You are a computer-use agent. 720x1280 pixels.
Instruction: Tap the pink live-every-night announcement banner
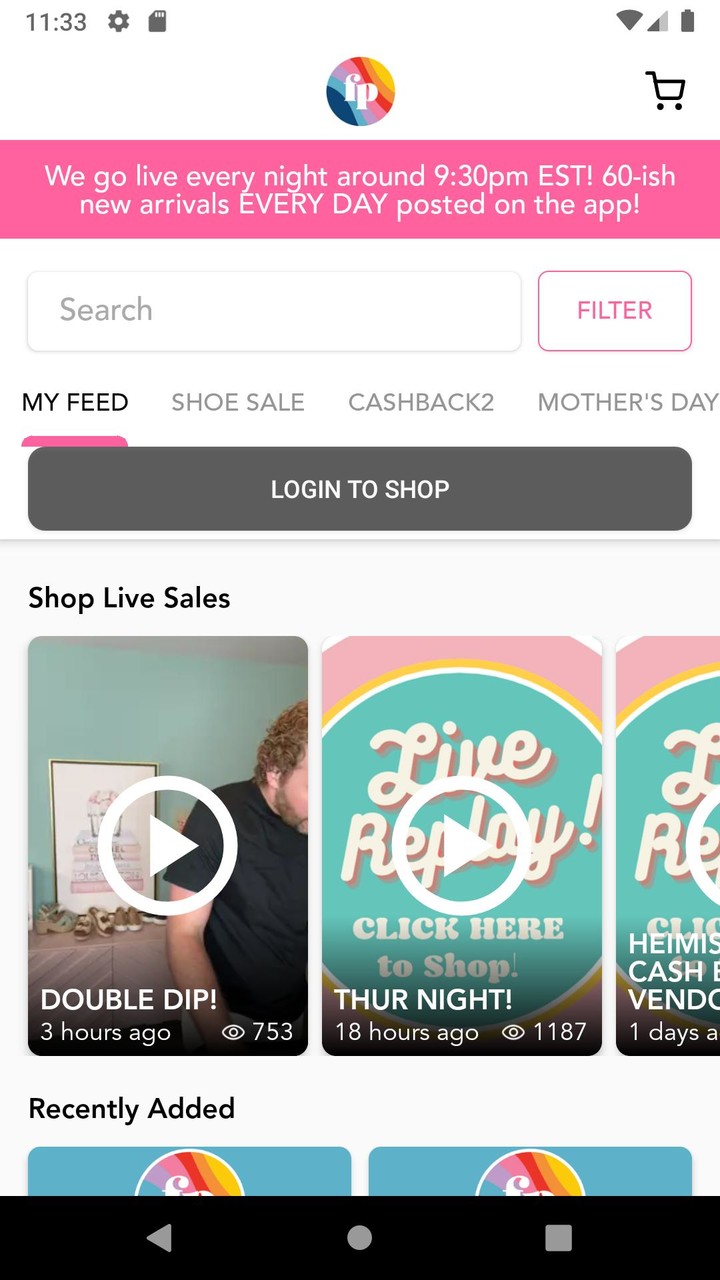click(360, 190)
